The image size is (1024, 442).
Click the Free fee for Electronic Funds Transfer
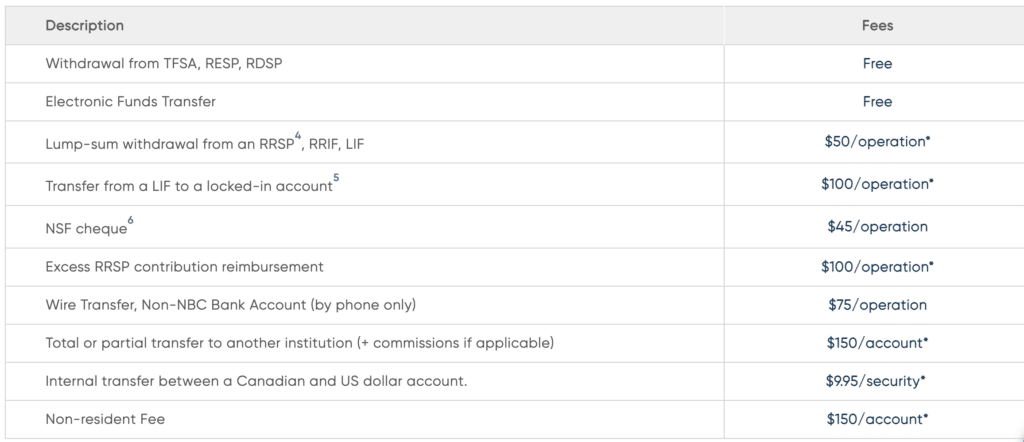[877, 102]
